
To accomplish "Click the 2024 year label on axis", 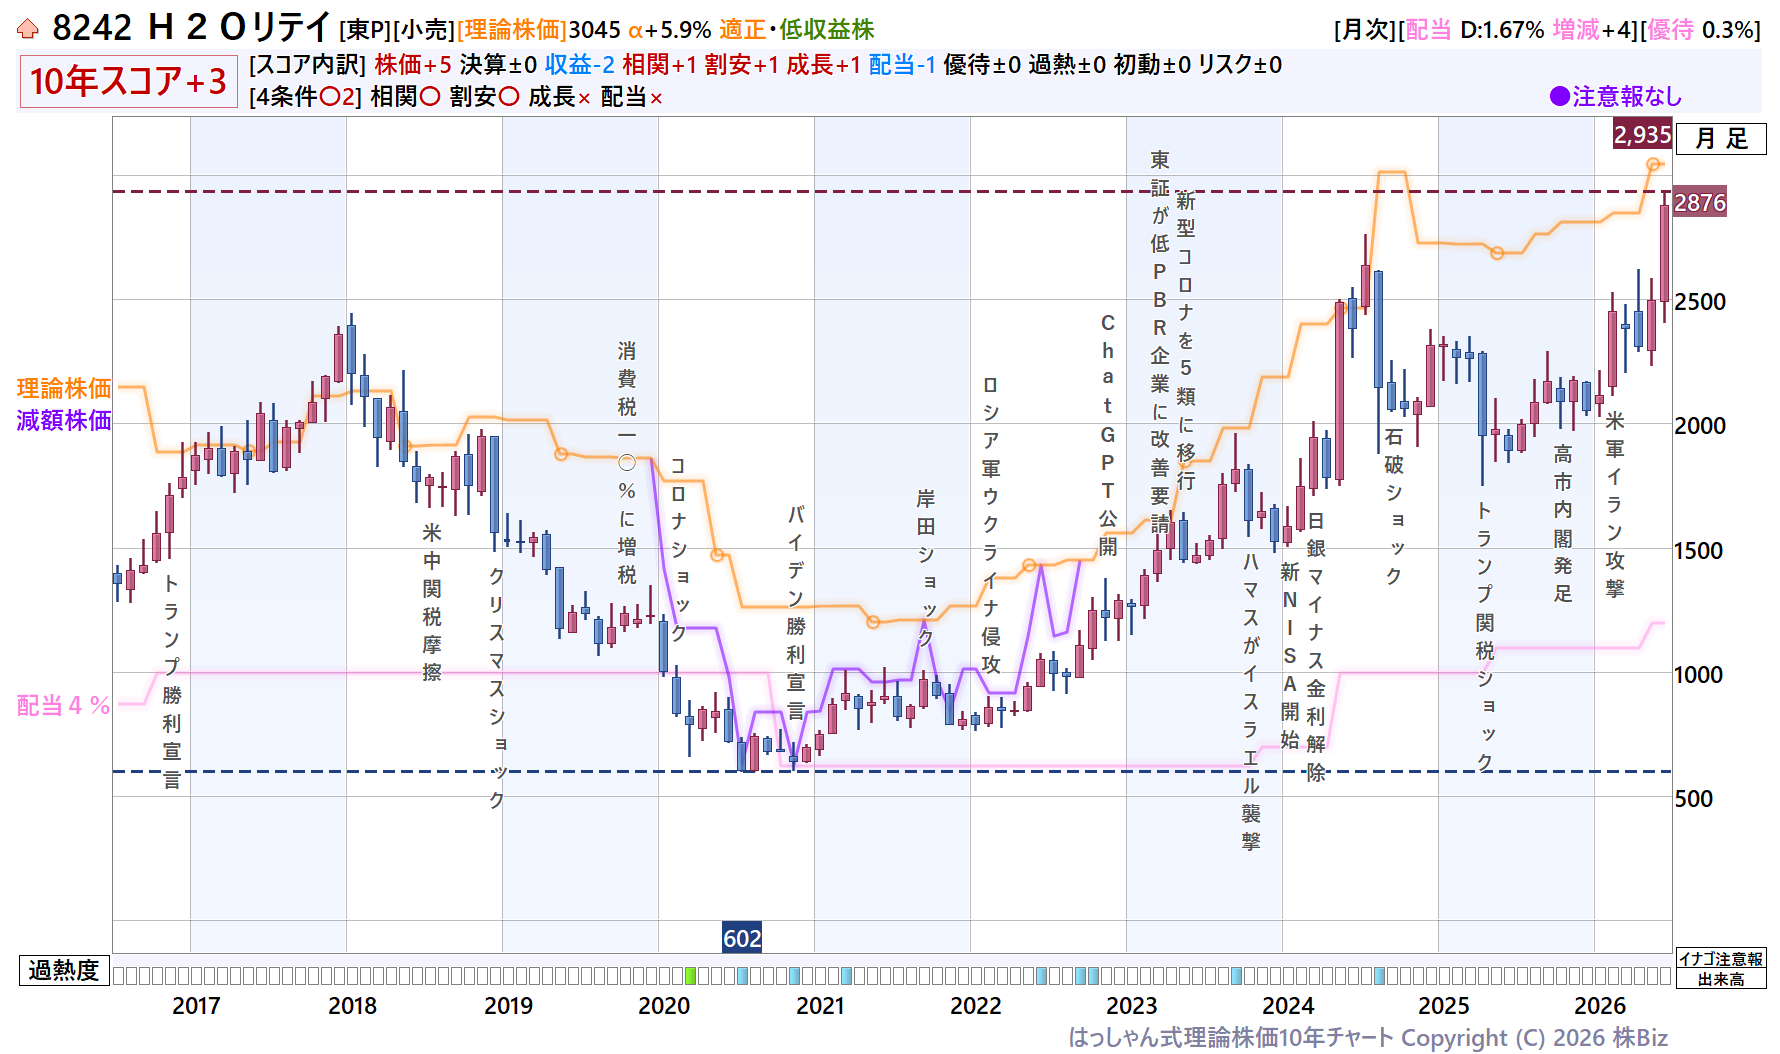I will (x=1288, y=1006).
